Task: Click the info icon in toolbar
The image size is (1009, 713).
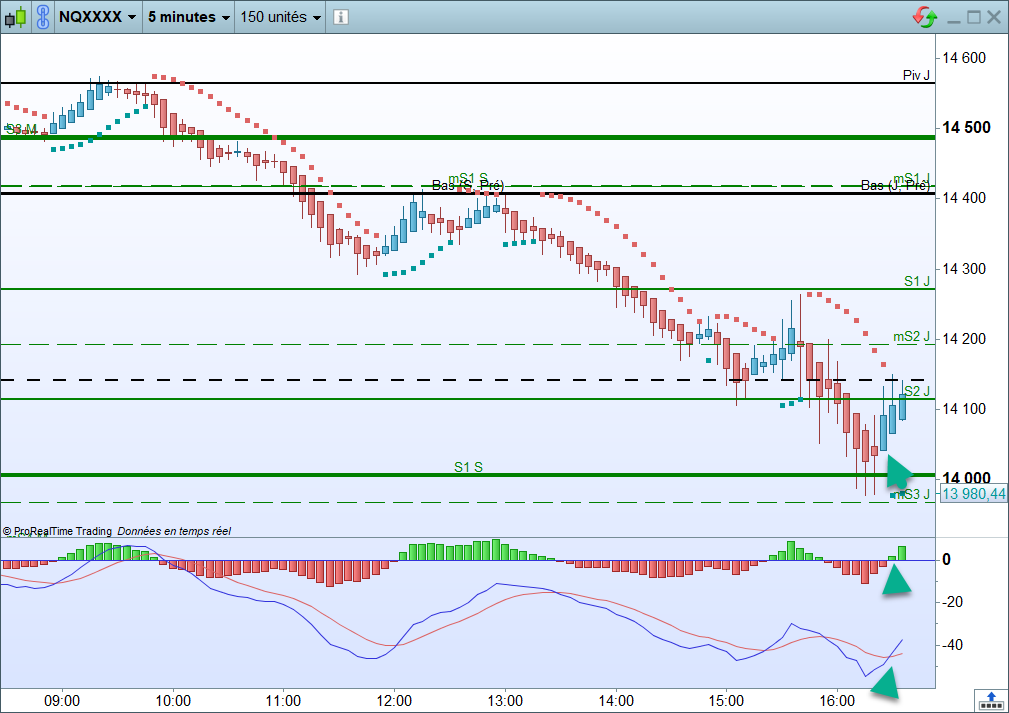Action: coord(341,17)
